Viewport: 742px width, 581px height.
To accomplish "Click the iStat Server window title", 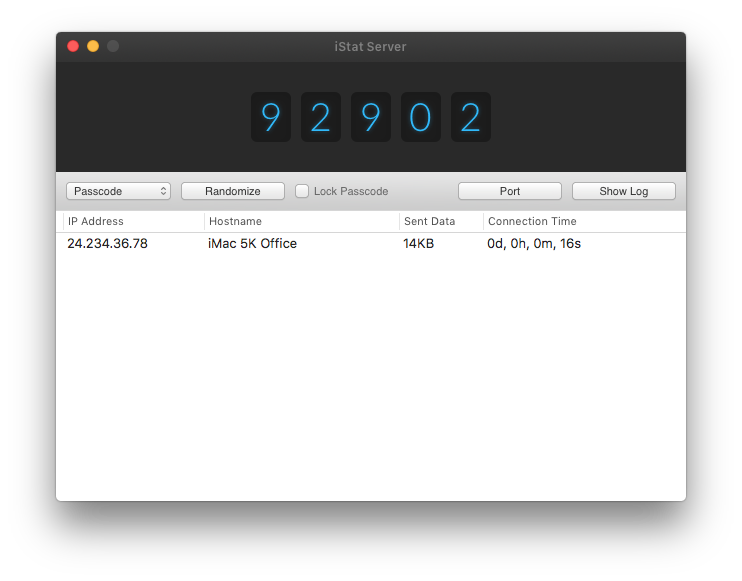I will click(x=371, y=46).
